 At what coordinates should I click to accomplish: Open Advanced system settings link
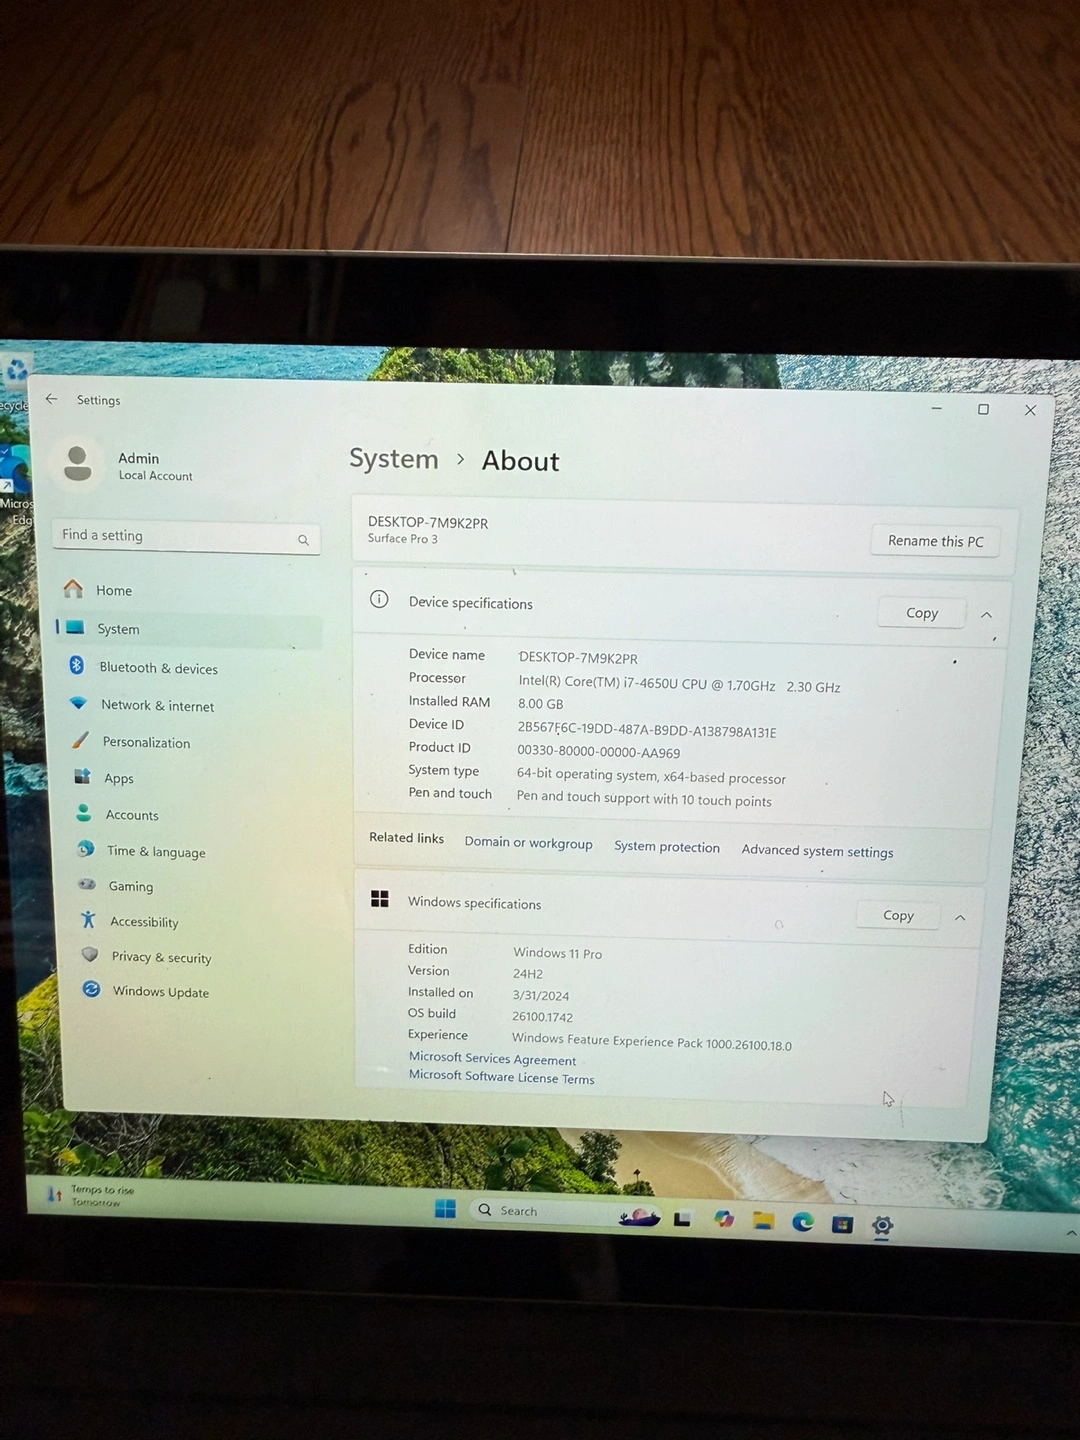[817, 851]
